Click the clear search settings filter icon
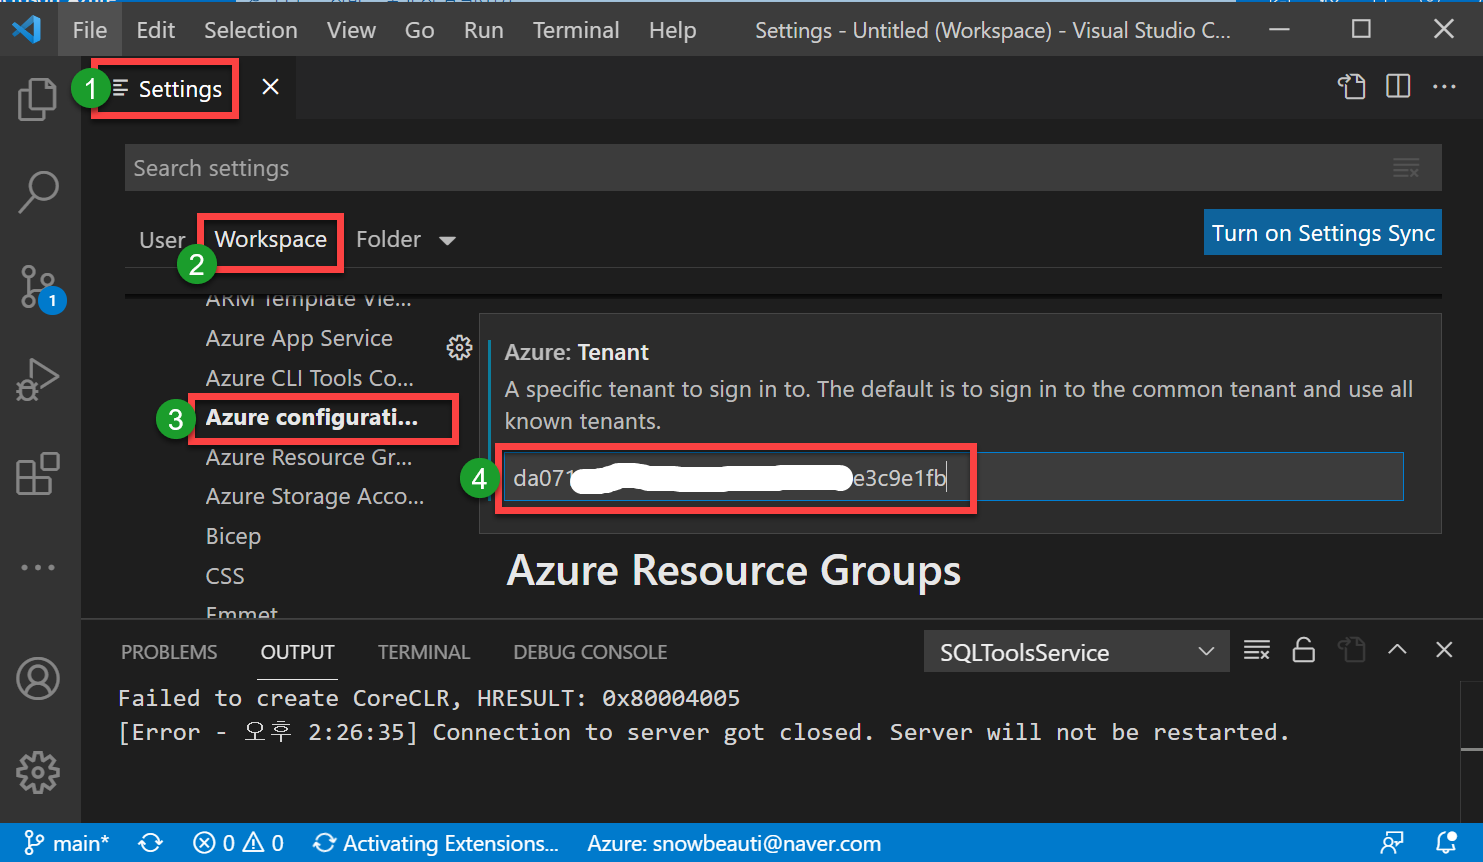Screen dimensions: 1483x862 (1406, 168)
